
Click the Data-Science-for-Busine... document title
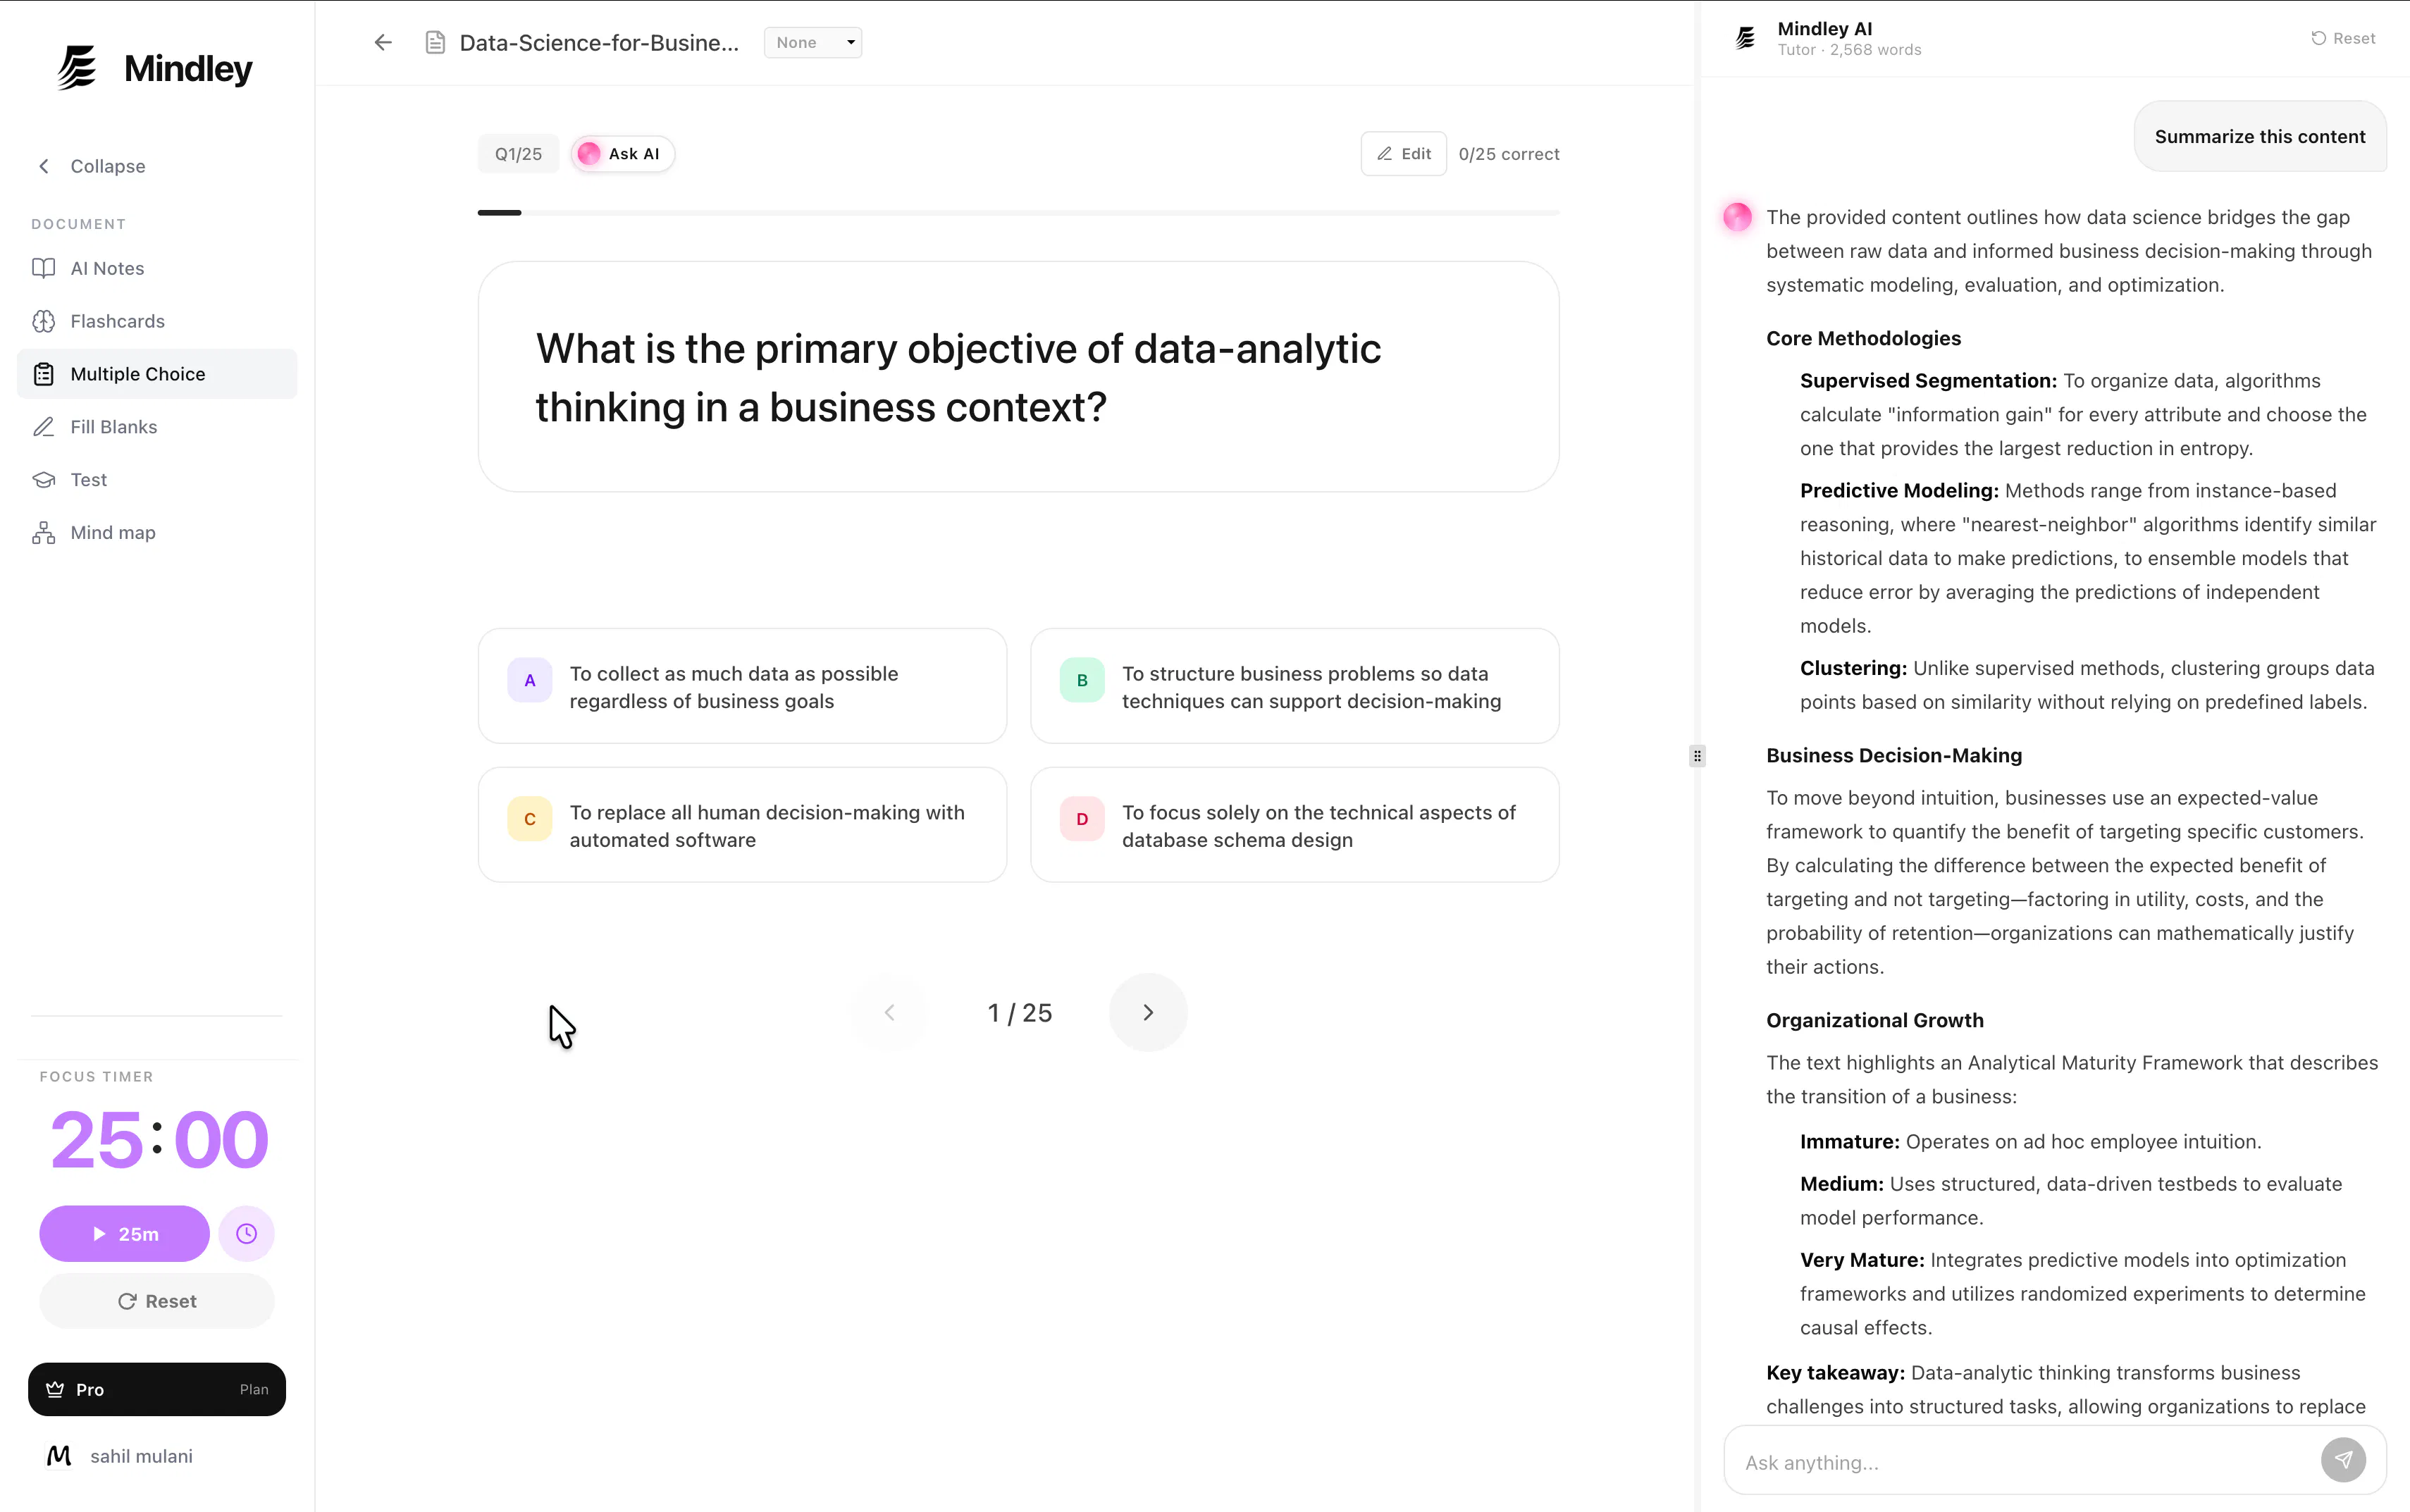click(599, 43)
